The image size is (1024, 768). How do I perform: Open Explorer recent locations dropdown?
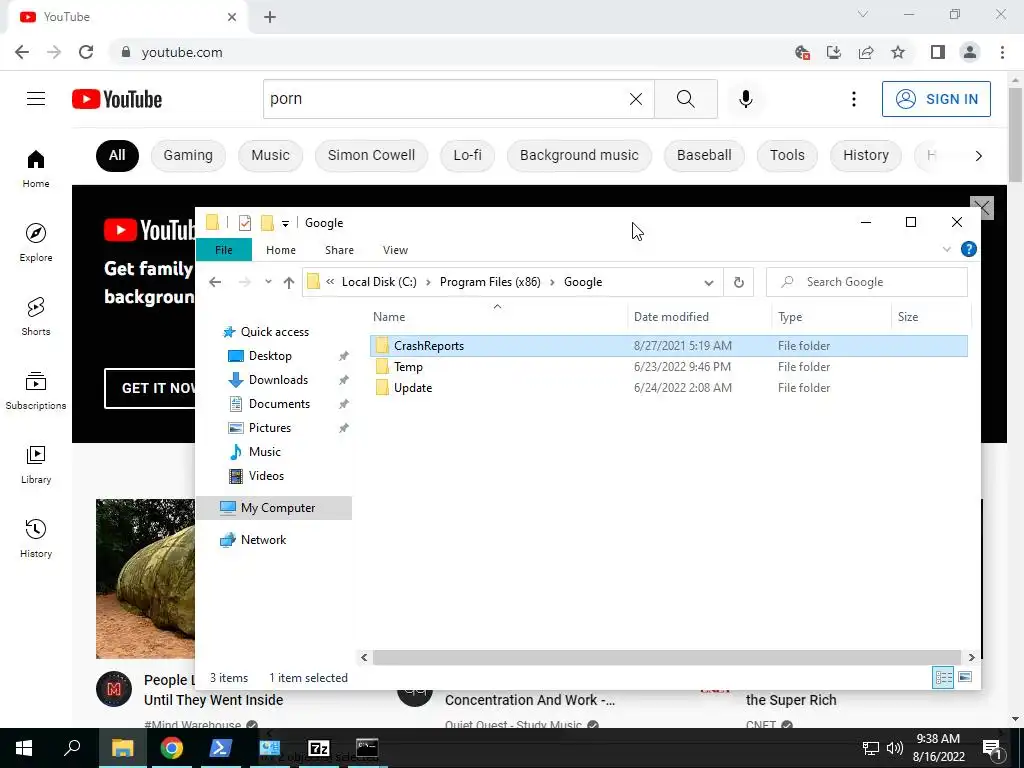(268, 282)
